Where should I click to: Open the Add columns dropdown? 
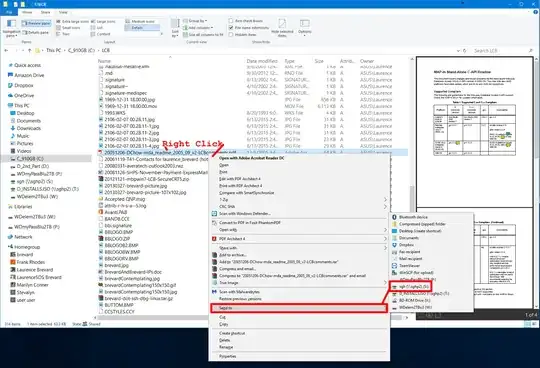pos(198,28)
